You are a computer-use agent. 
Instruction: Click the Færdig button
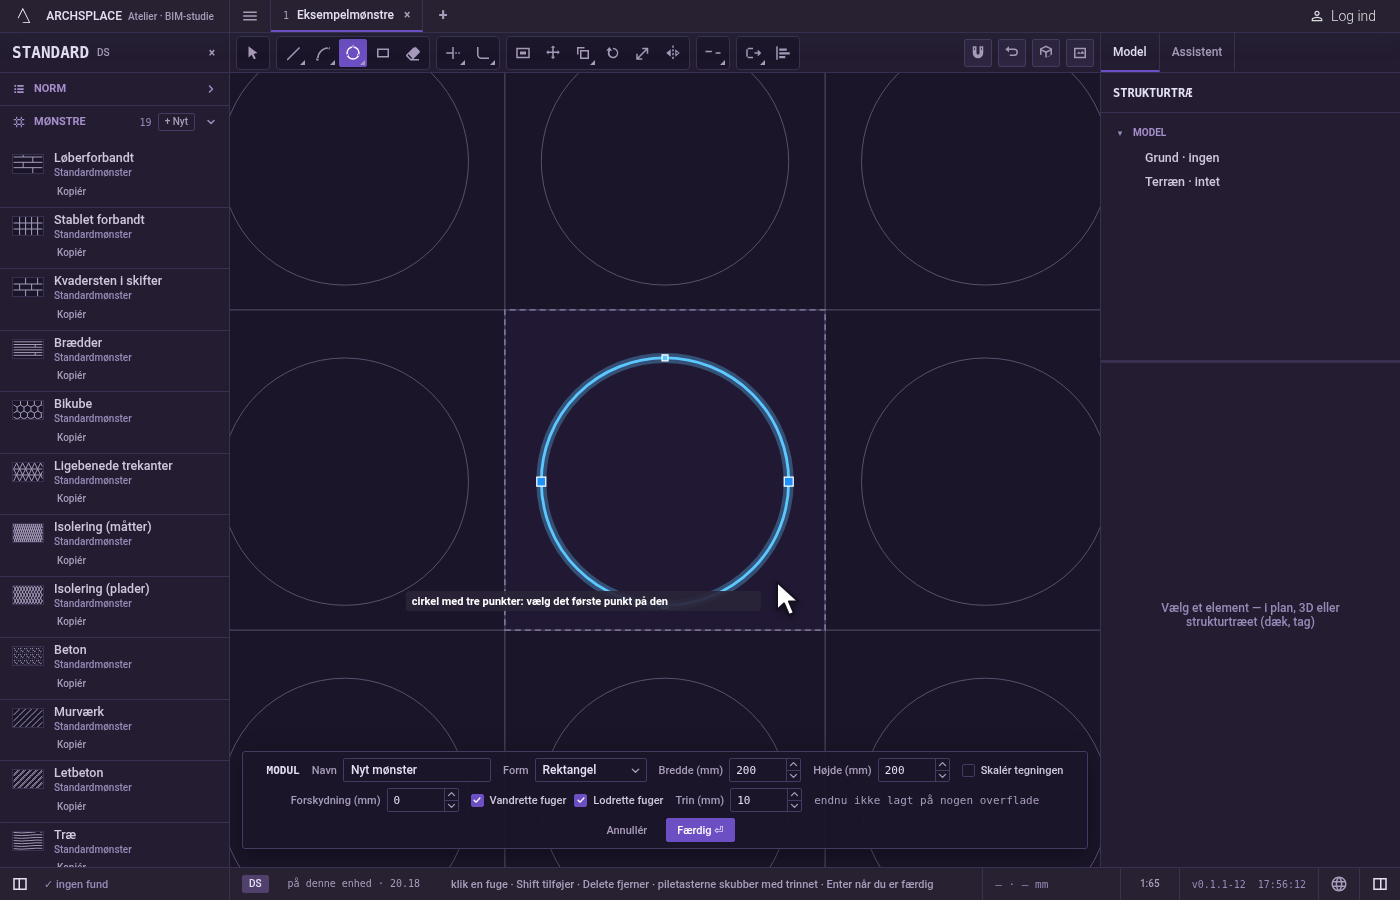[700, 830]
